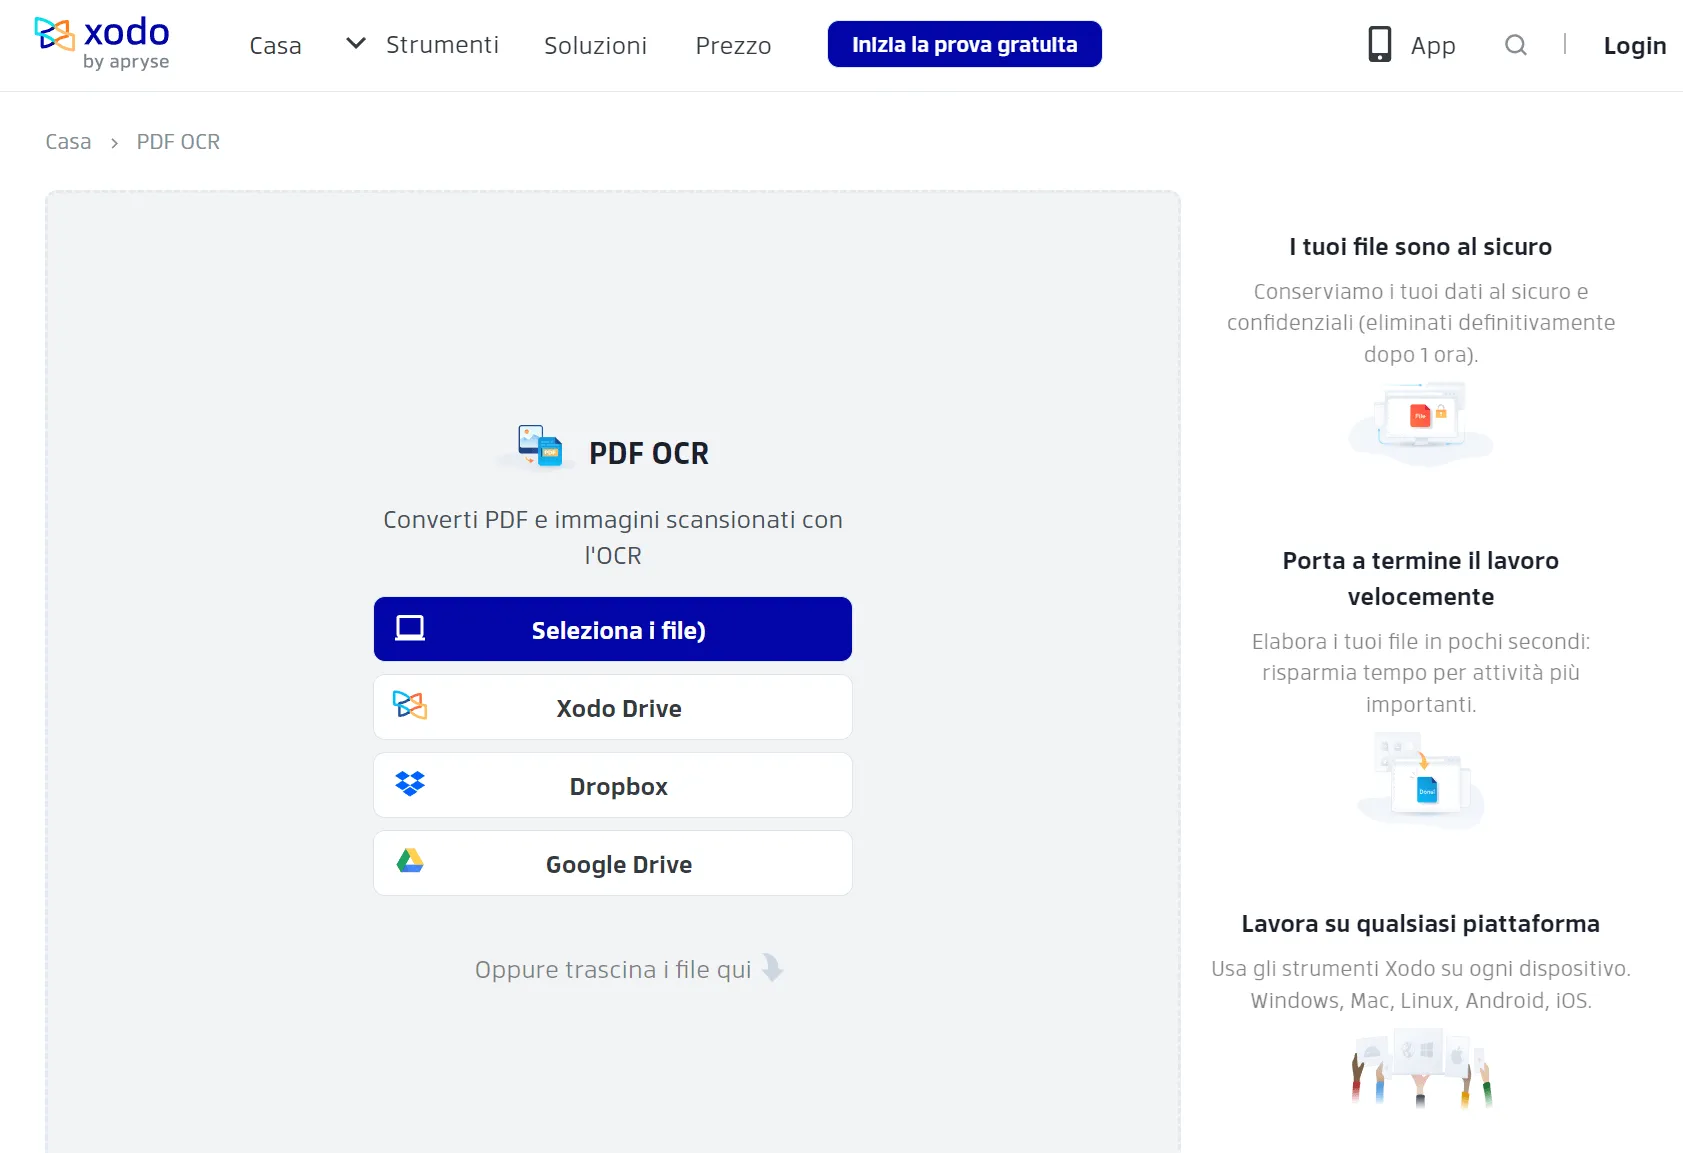Select the PDF OCR tool icon
1683x1153 pixels.
pos(540,446)
